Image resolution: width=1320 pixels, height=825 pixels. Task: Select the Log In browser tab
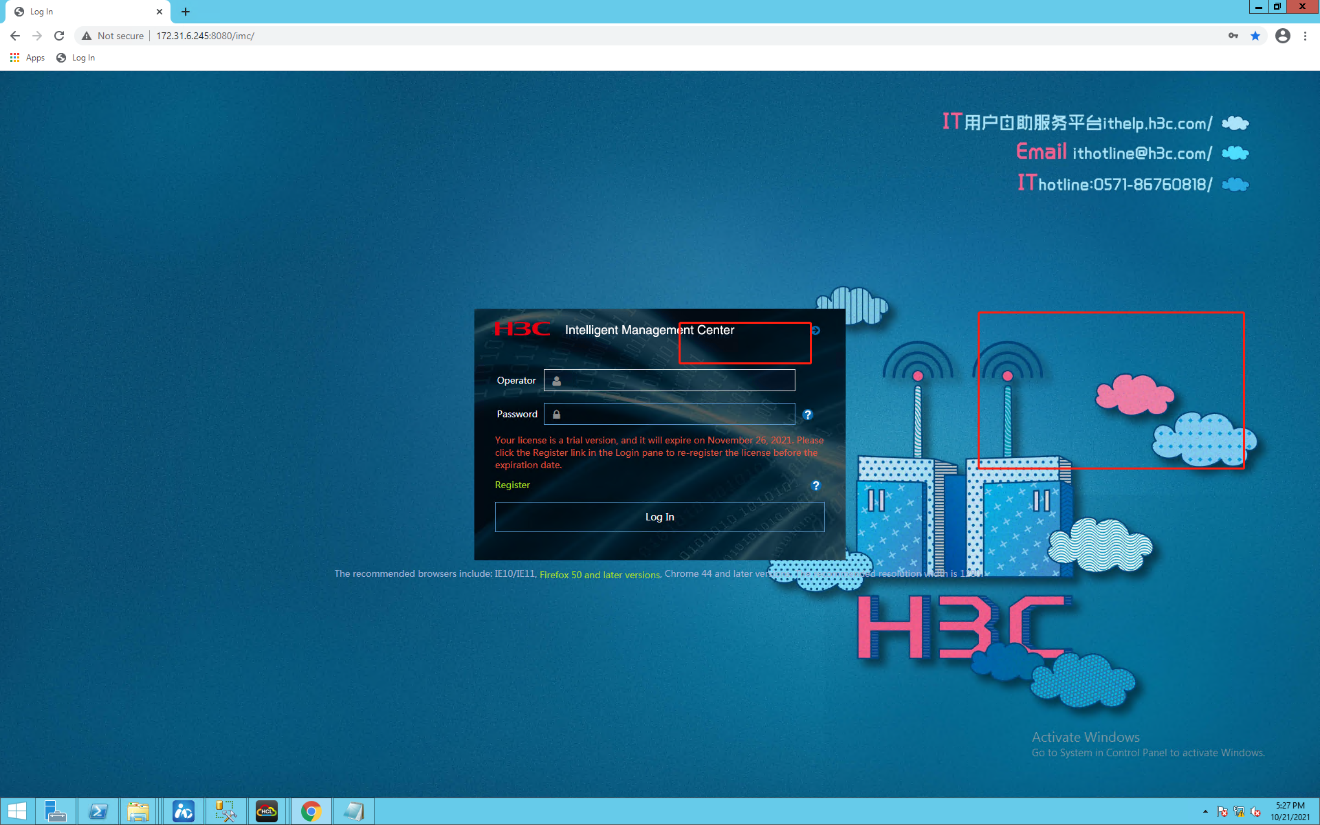85,12
